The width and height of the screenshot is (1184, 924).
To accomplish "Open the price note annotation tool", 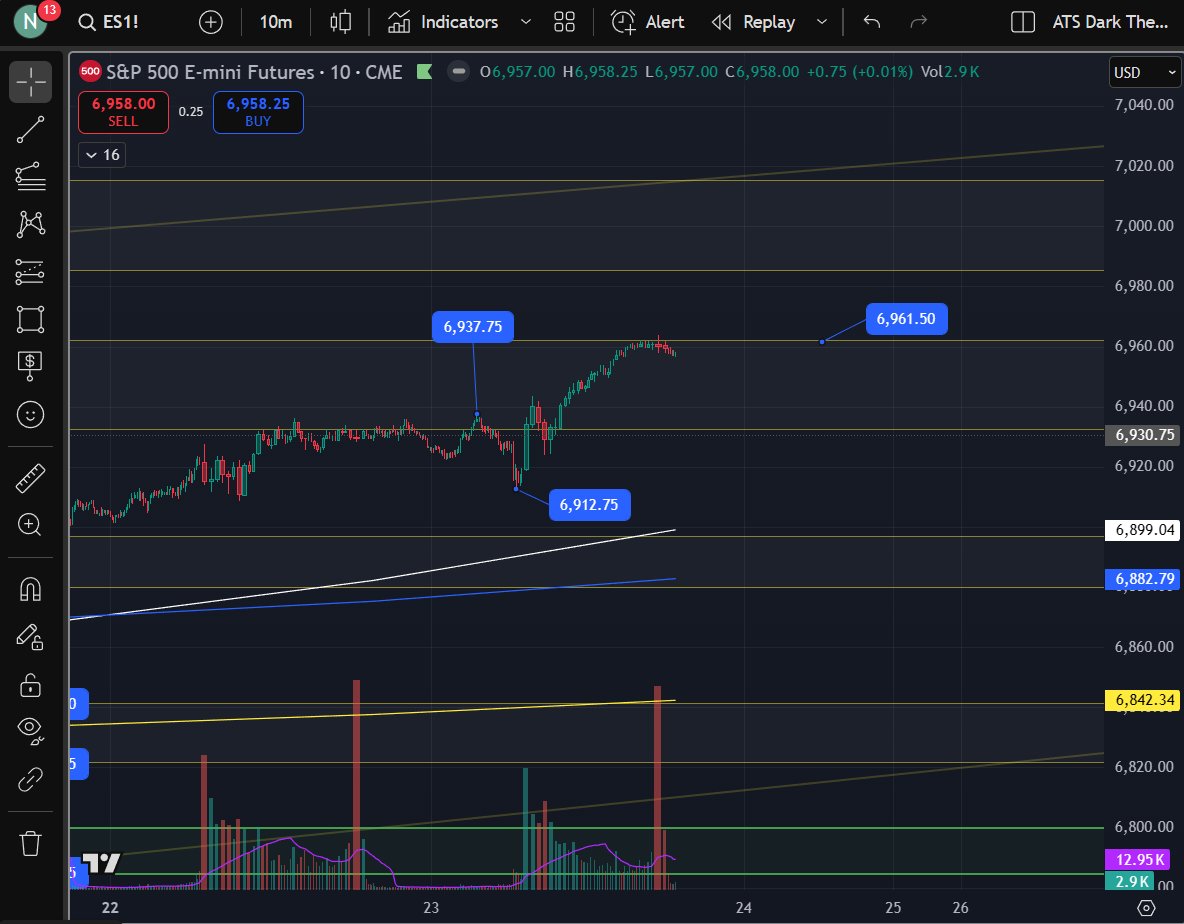I will [30, 366].
